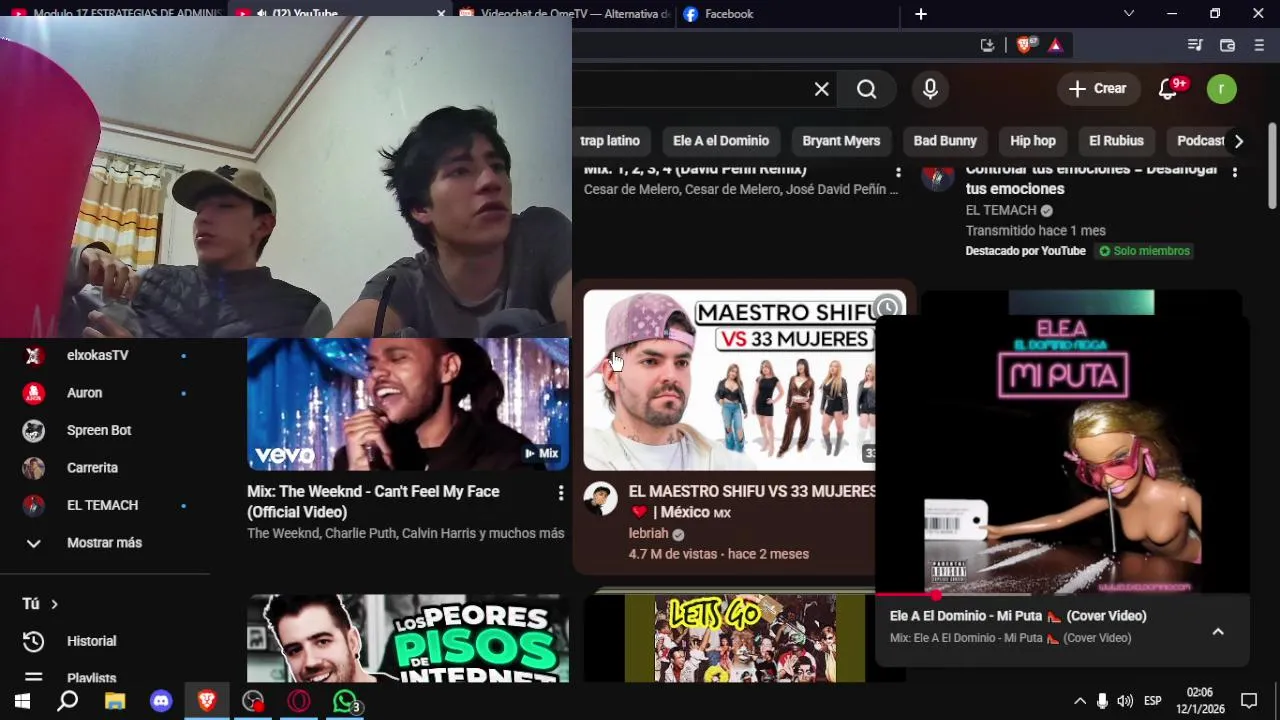Show hidden system tray icons
This screenshot has height=720, width=1280.
[x=1080, y=701]
